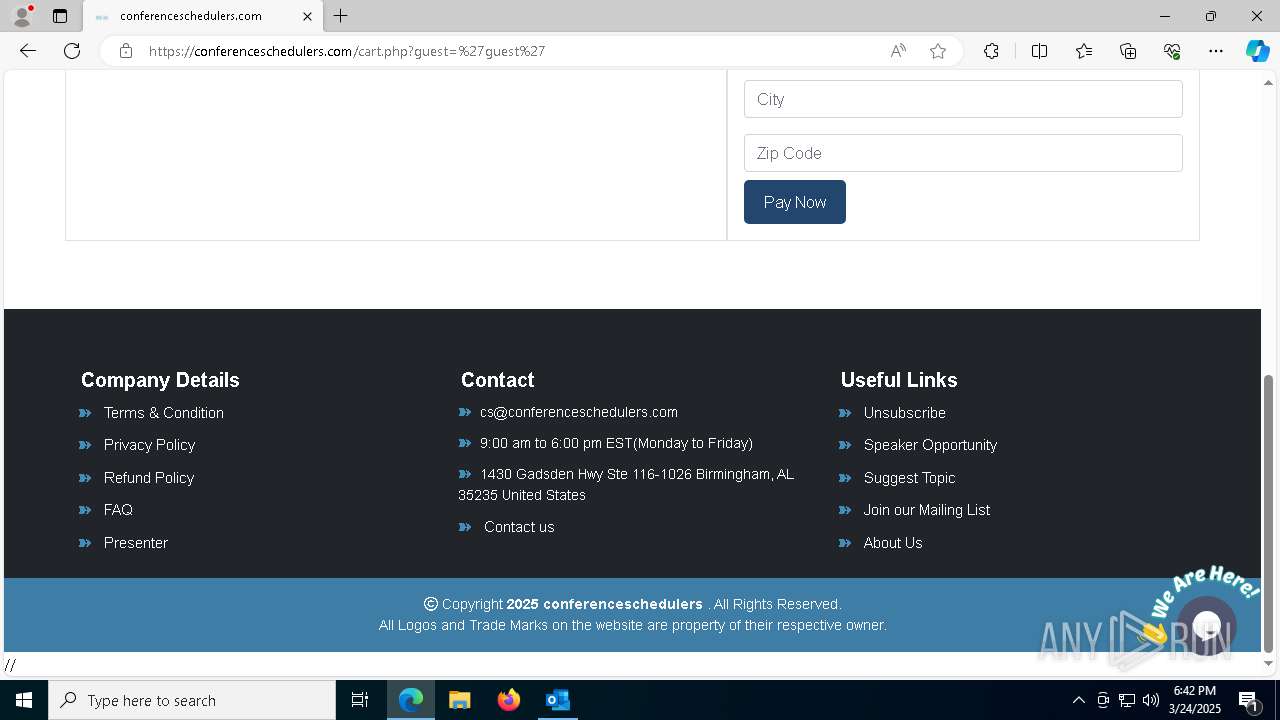Open the volume tray icon
Viewport: 1280px width, 720px height.
[x=1151, y=700]
